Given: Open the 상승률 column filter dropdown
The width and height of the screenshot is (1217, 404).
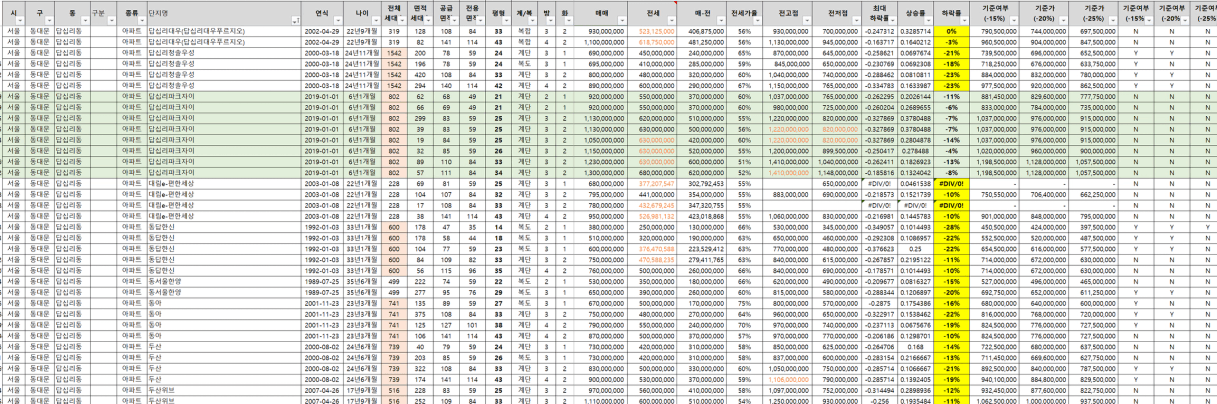Looking at the screenshot, I should pyautogui.click(x=929, y=20).
